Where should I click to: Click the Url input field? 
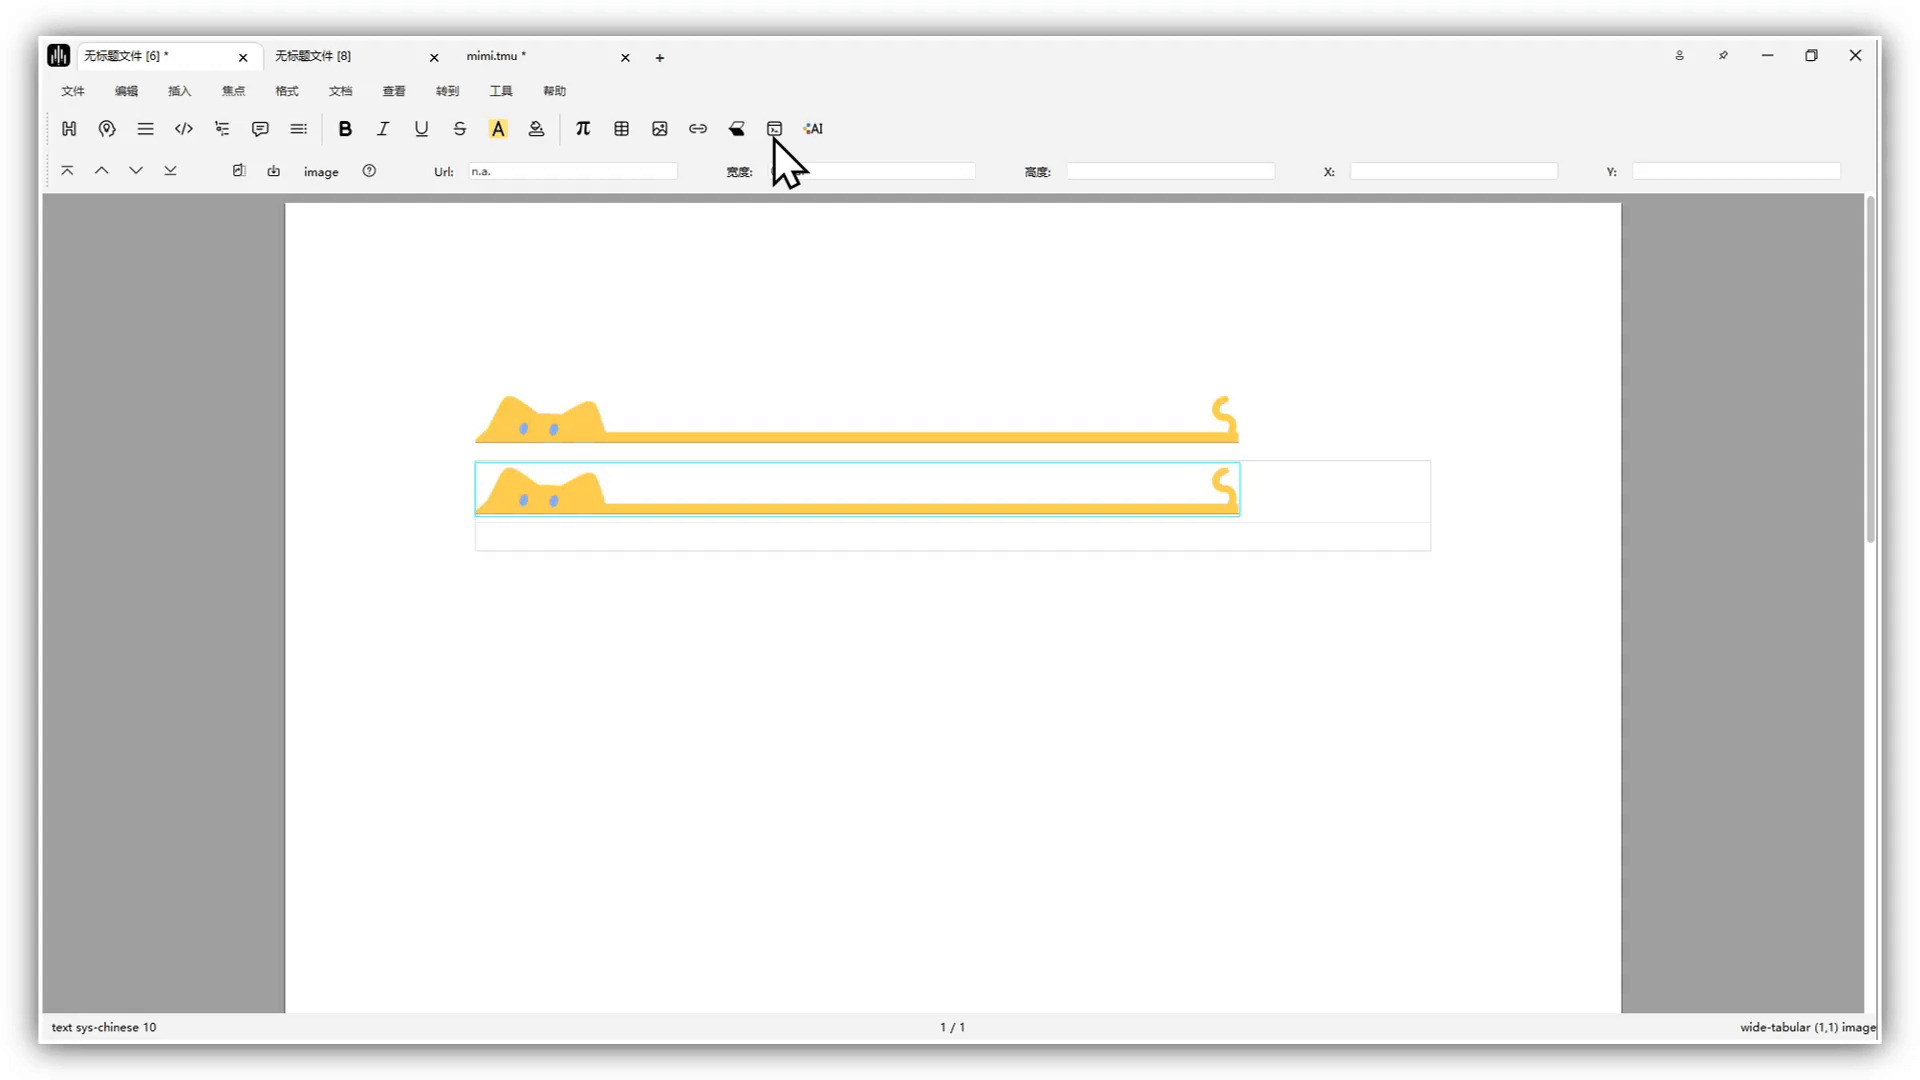coord(573,172)
